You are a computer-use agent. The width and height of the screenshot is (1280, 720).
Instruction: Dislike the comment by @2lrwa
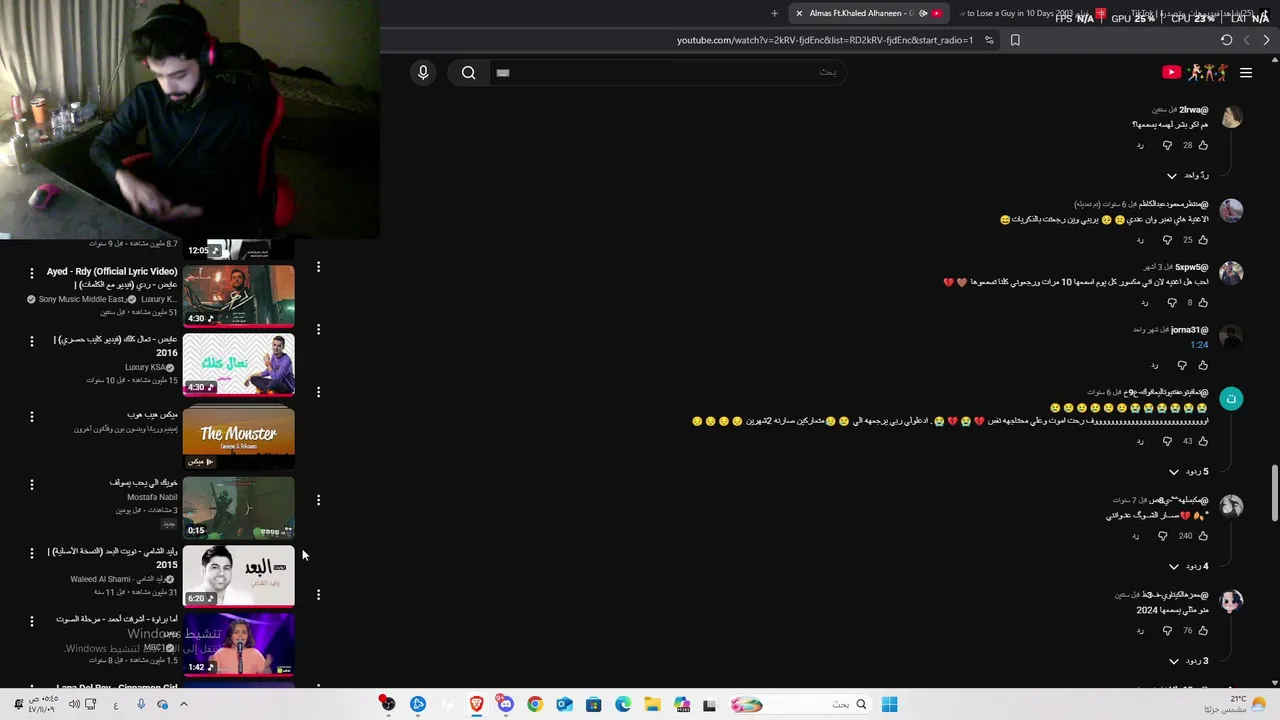pyautogui.click(x=1167, y=145)
